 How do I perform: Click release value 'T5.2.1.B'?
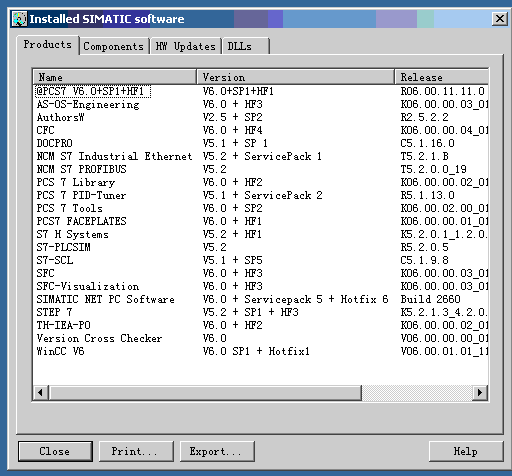pyautogui.click(x=424, y=156)
